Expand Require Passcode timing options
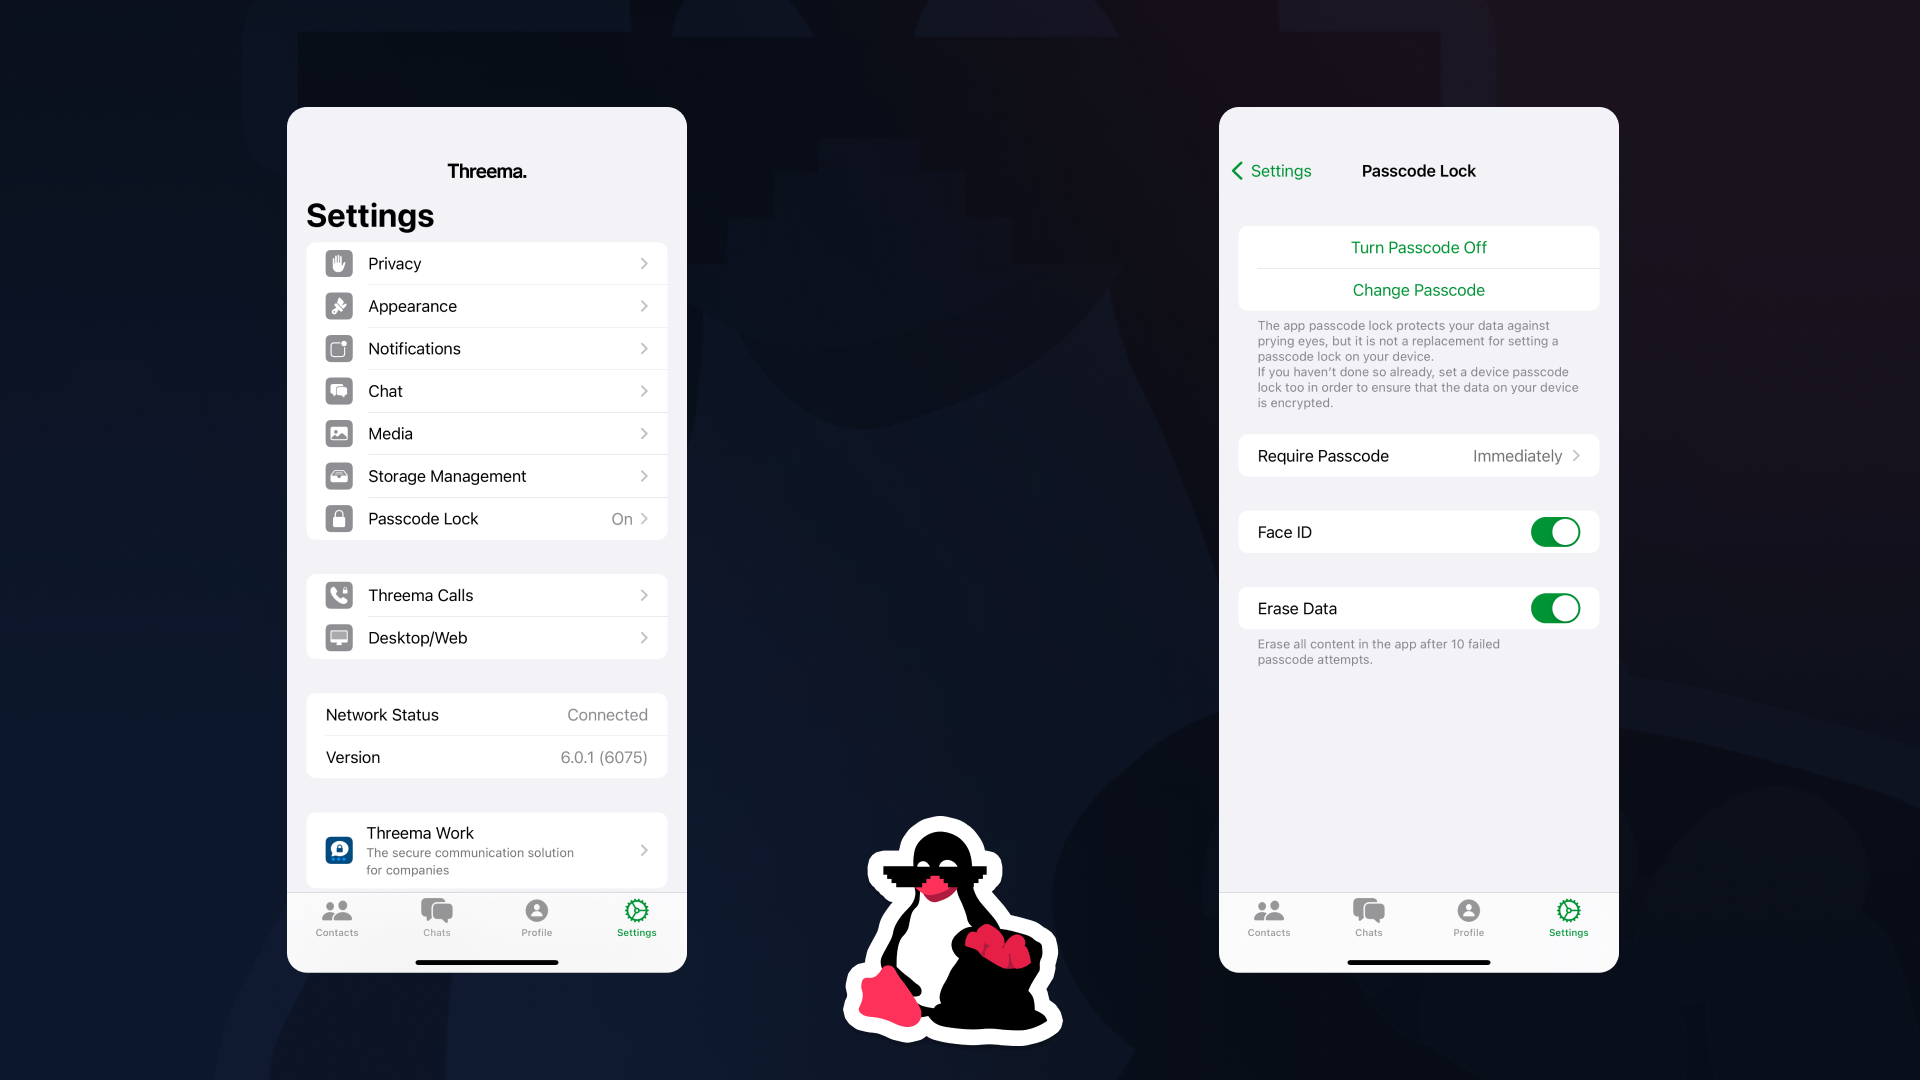Viewport: 1920px width, 1080px height. pyautogui.click(x=1418, y=455)
